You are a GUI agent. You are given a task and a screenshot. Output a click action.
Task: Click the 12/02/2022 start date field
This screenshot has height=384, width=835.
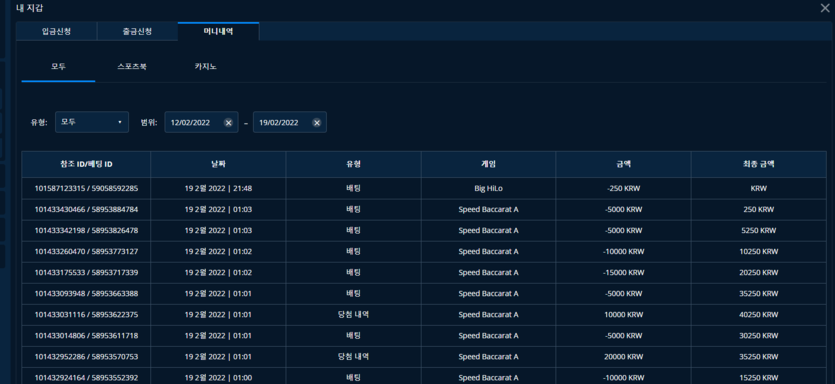coord(201,122)
